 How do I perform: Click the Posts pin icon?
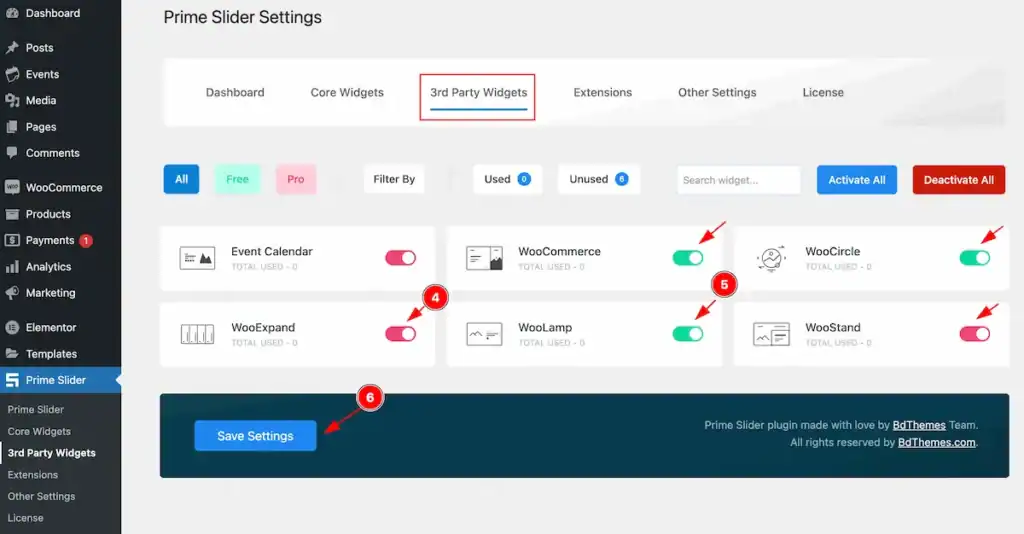point(12,48)
